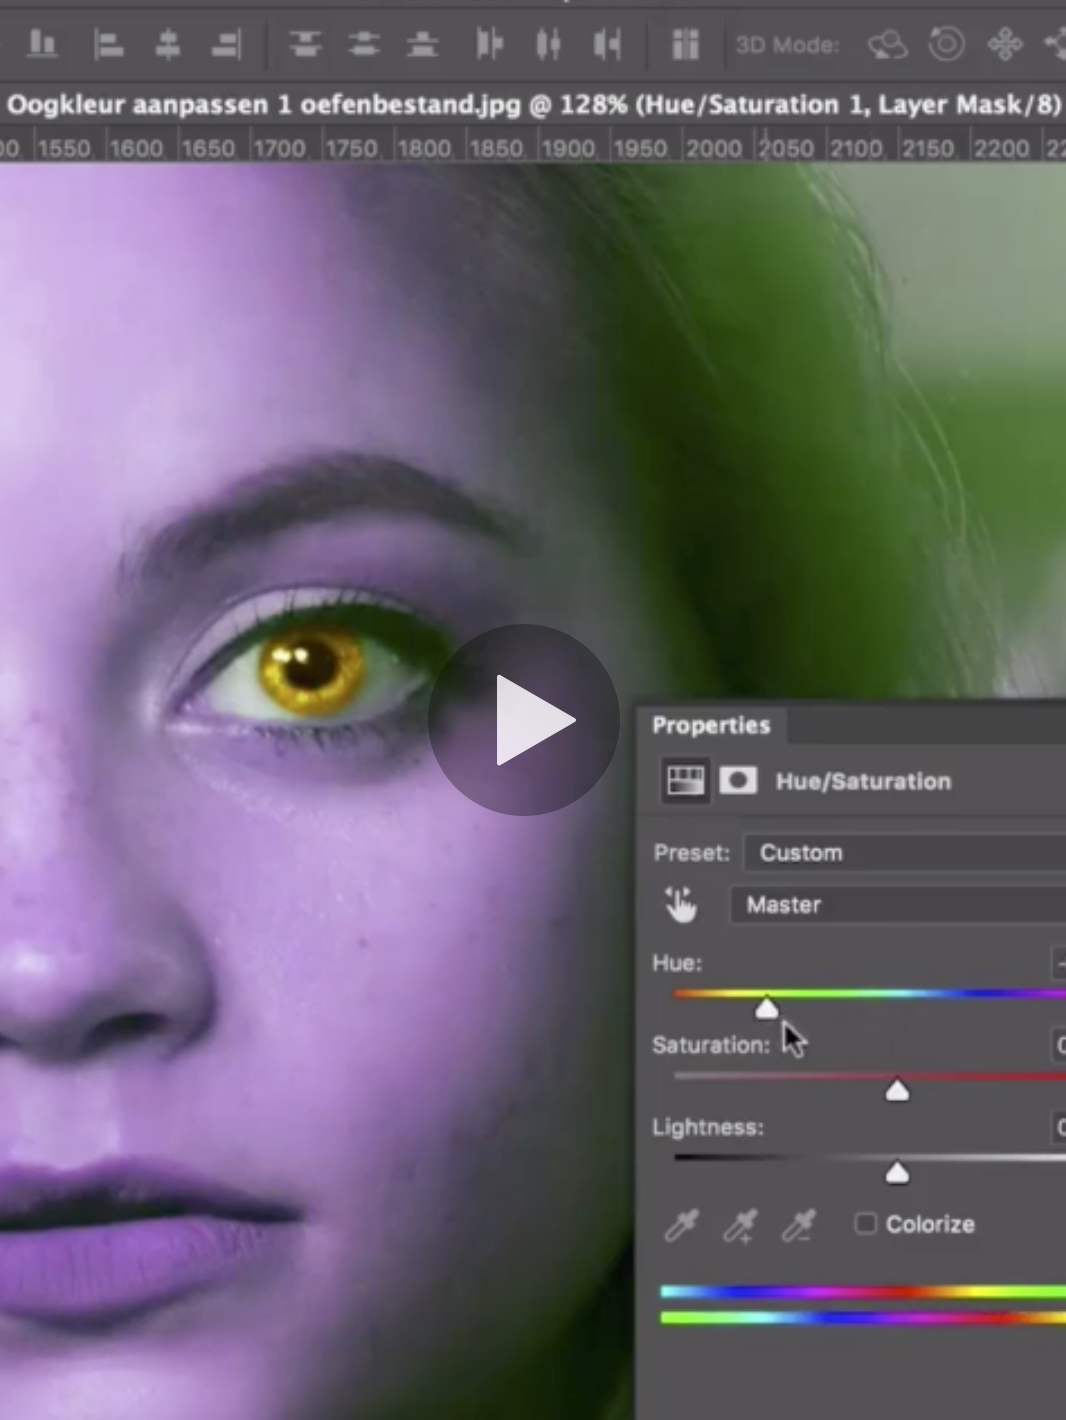Click the Align left edges icon

[108, 44]
